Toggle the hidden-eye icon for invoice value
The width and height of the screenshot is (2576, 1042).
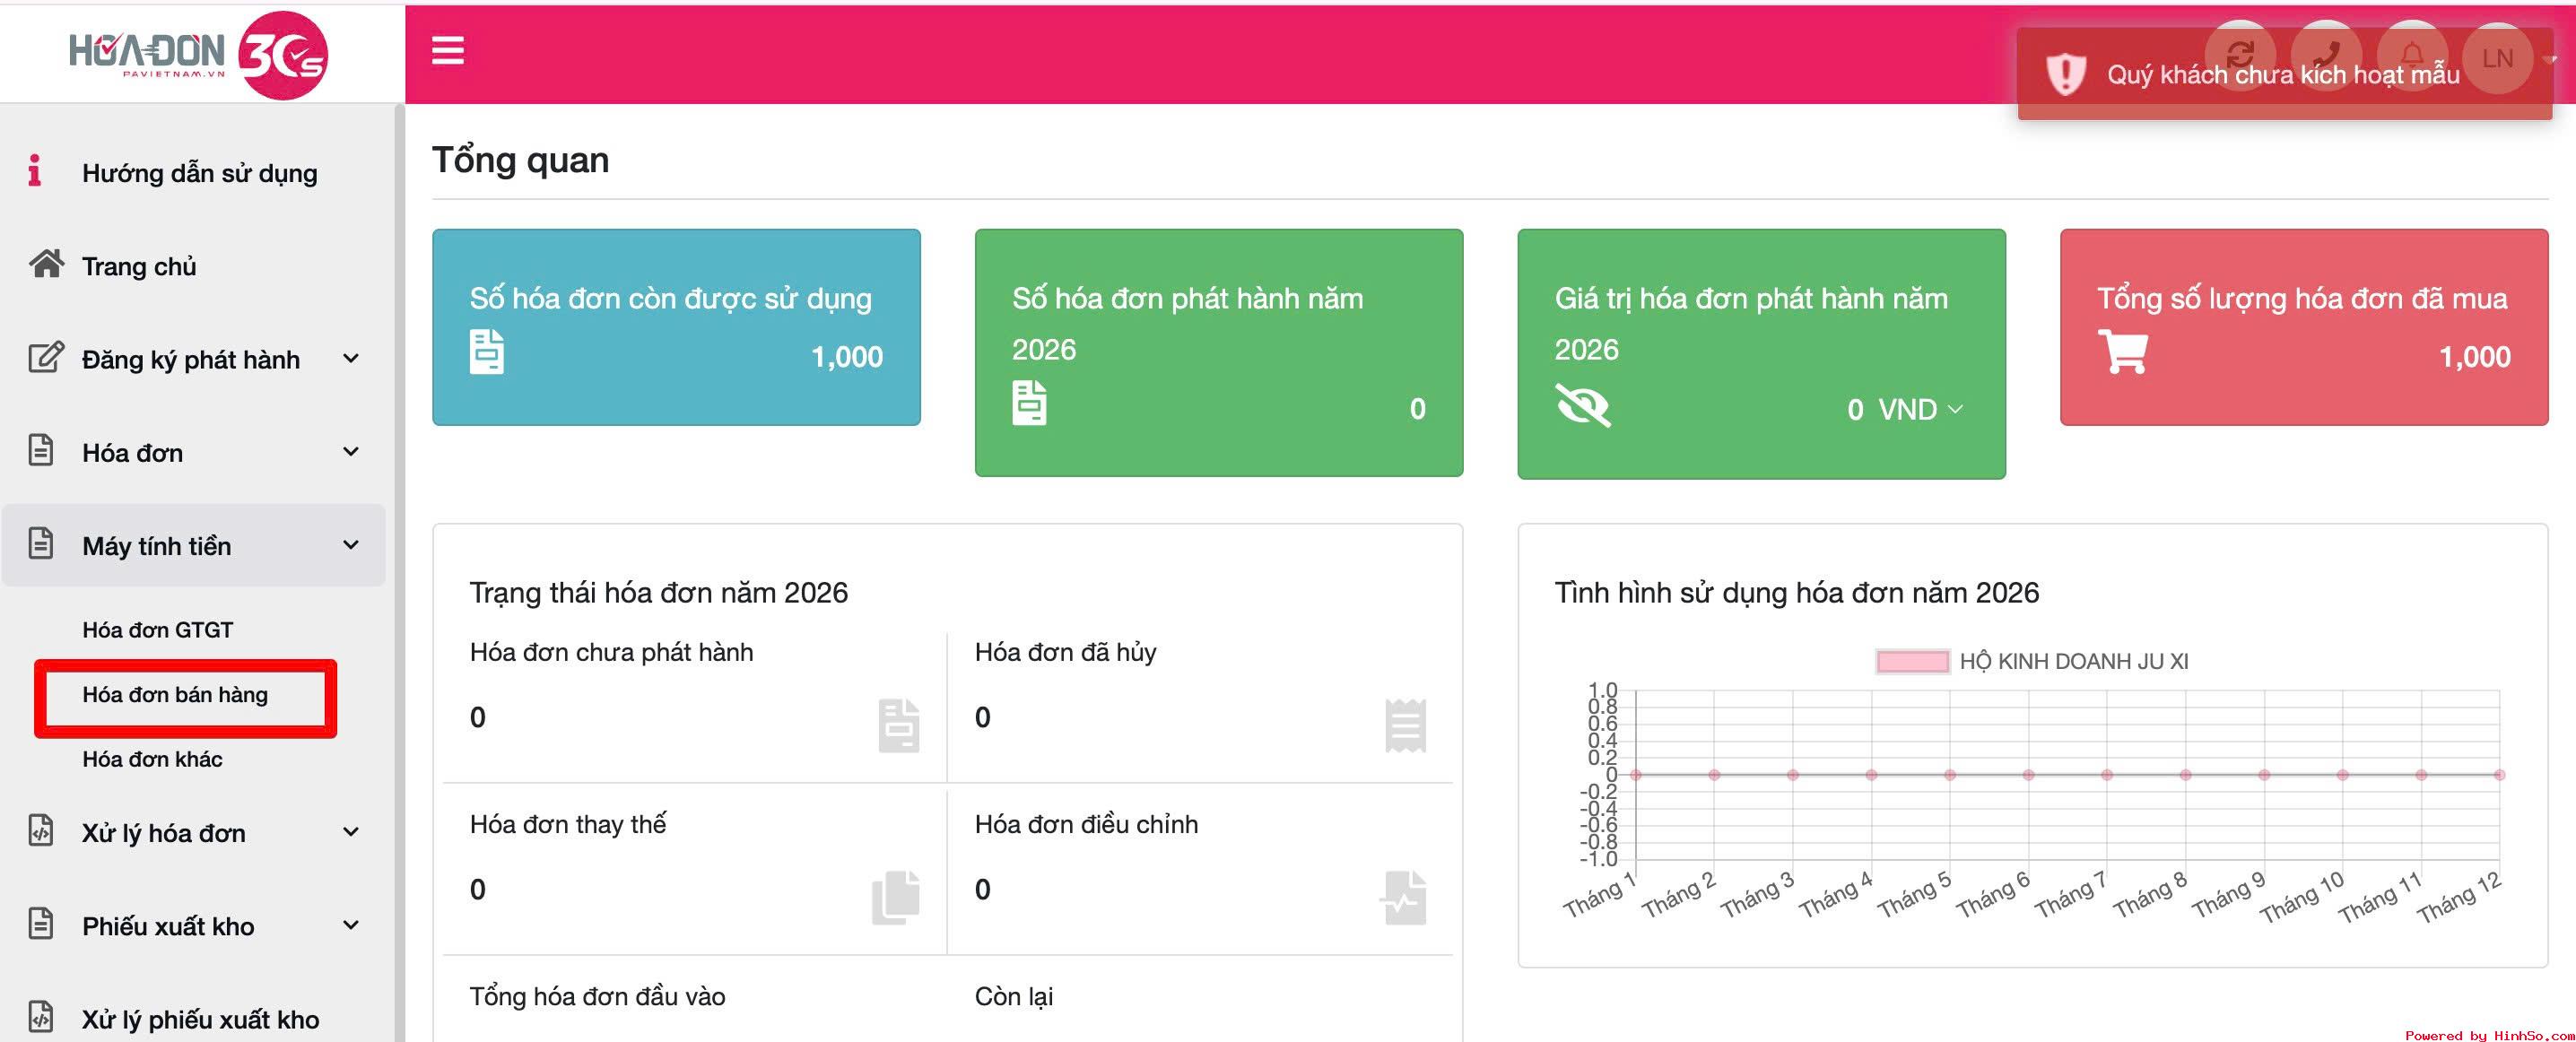coord(1582,405)
